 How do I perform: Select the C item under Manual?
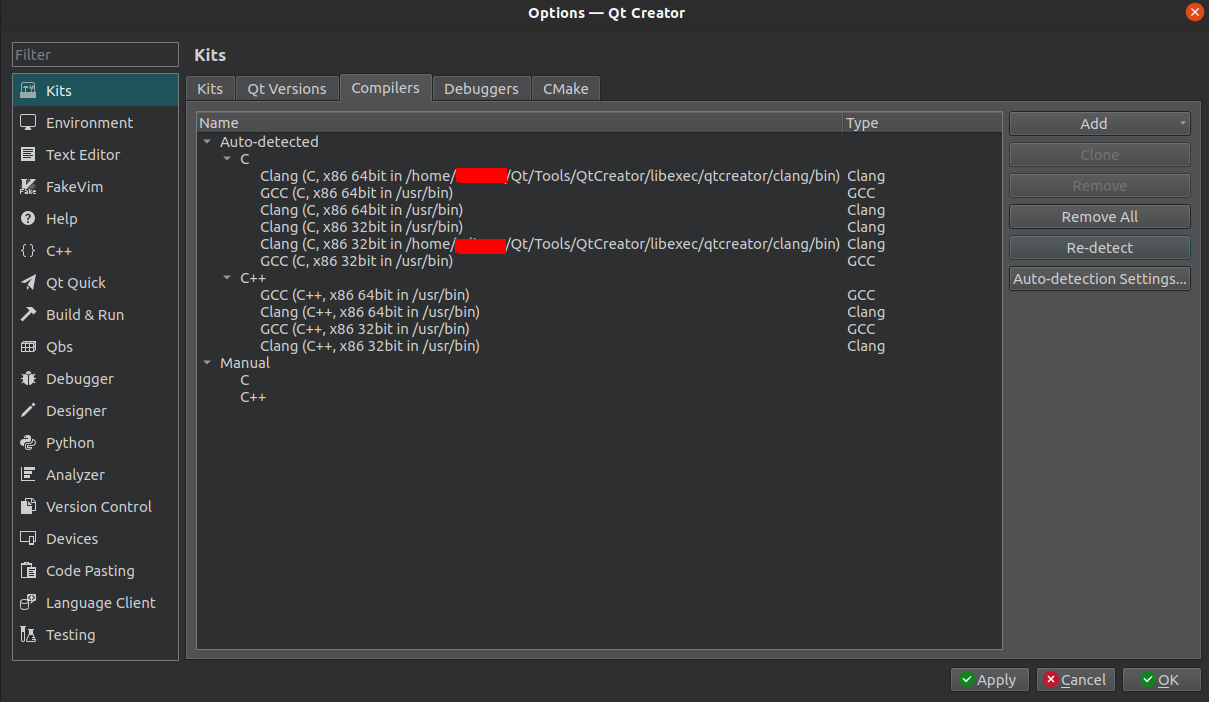pyautogui.click(x=245, y=380)
